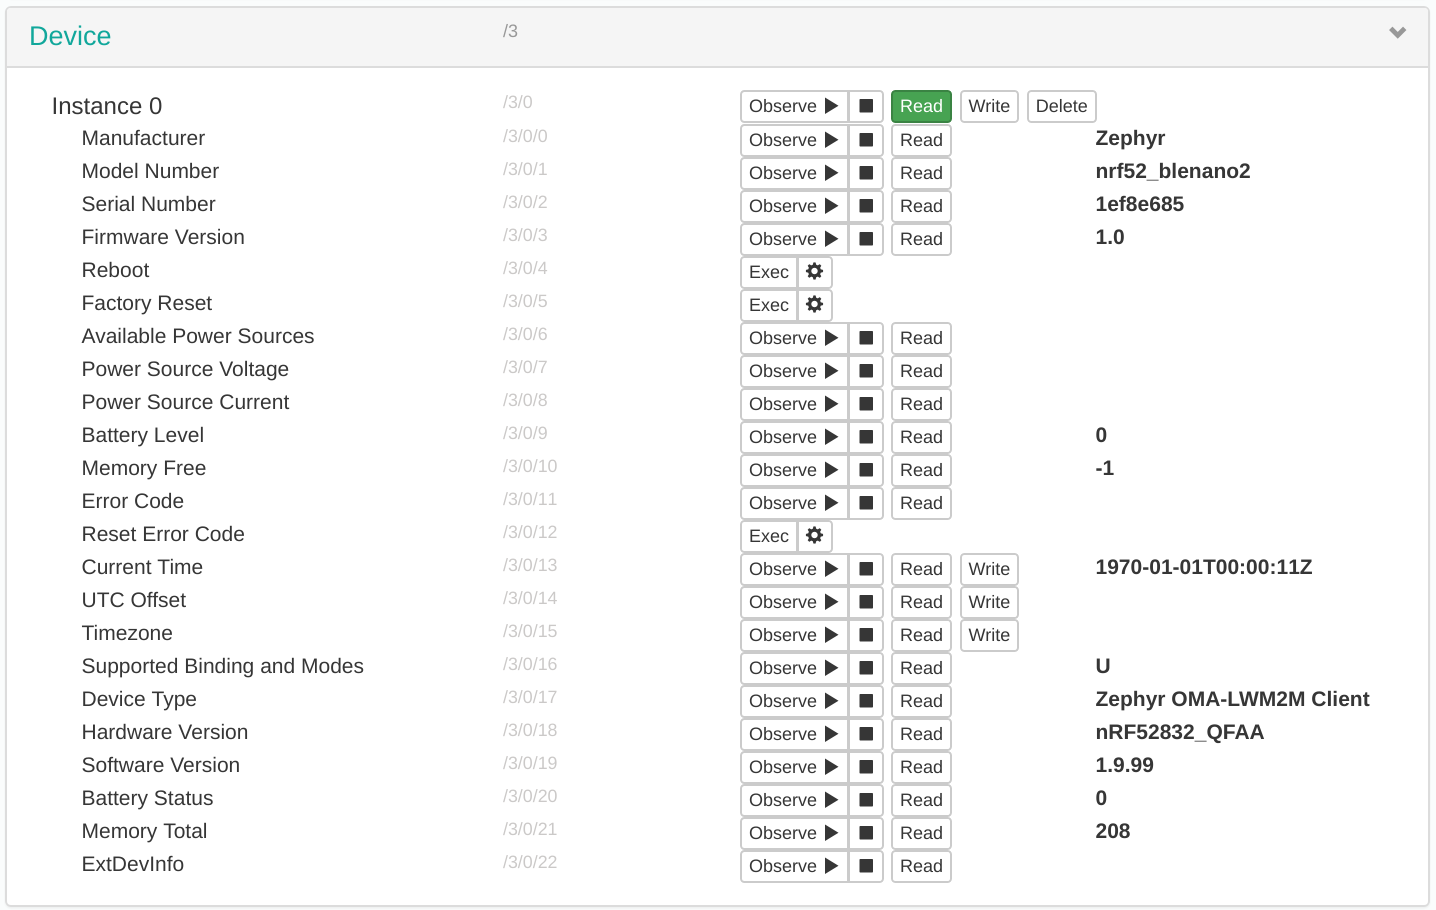Start Observe on Instance 0
The width and height of the screenshot is (1436, 910).
[794, 106]
